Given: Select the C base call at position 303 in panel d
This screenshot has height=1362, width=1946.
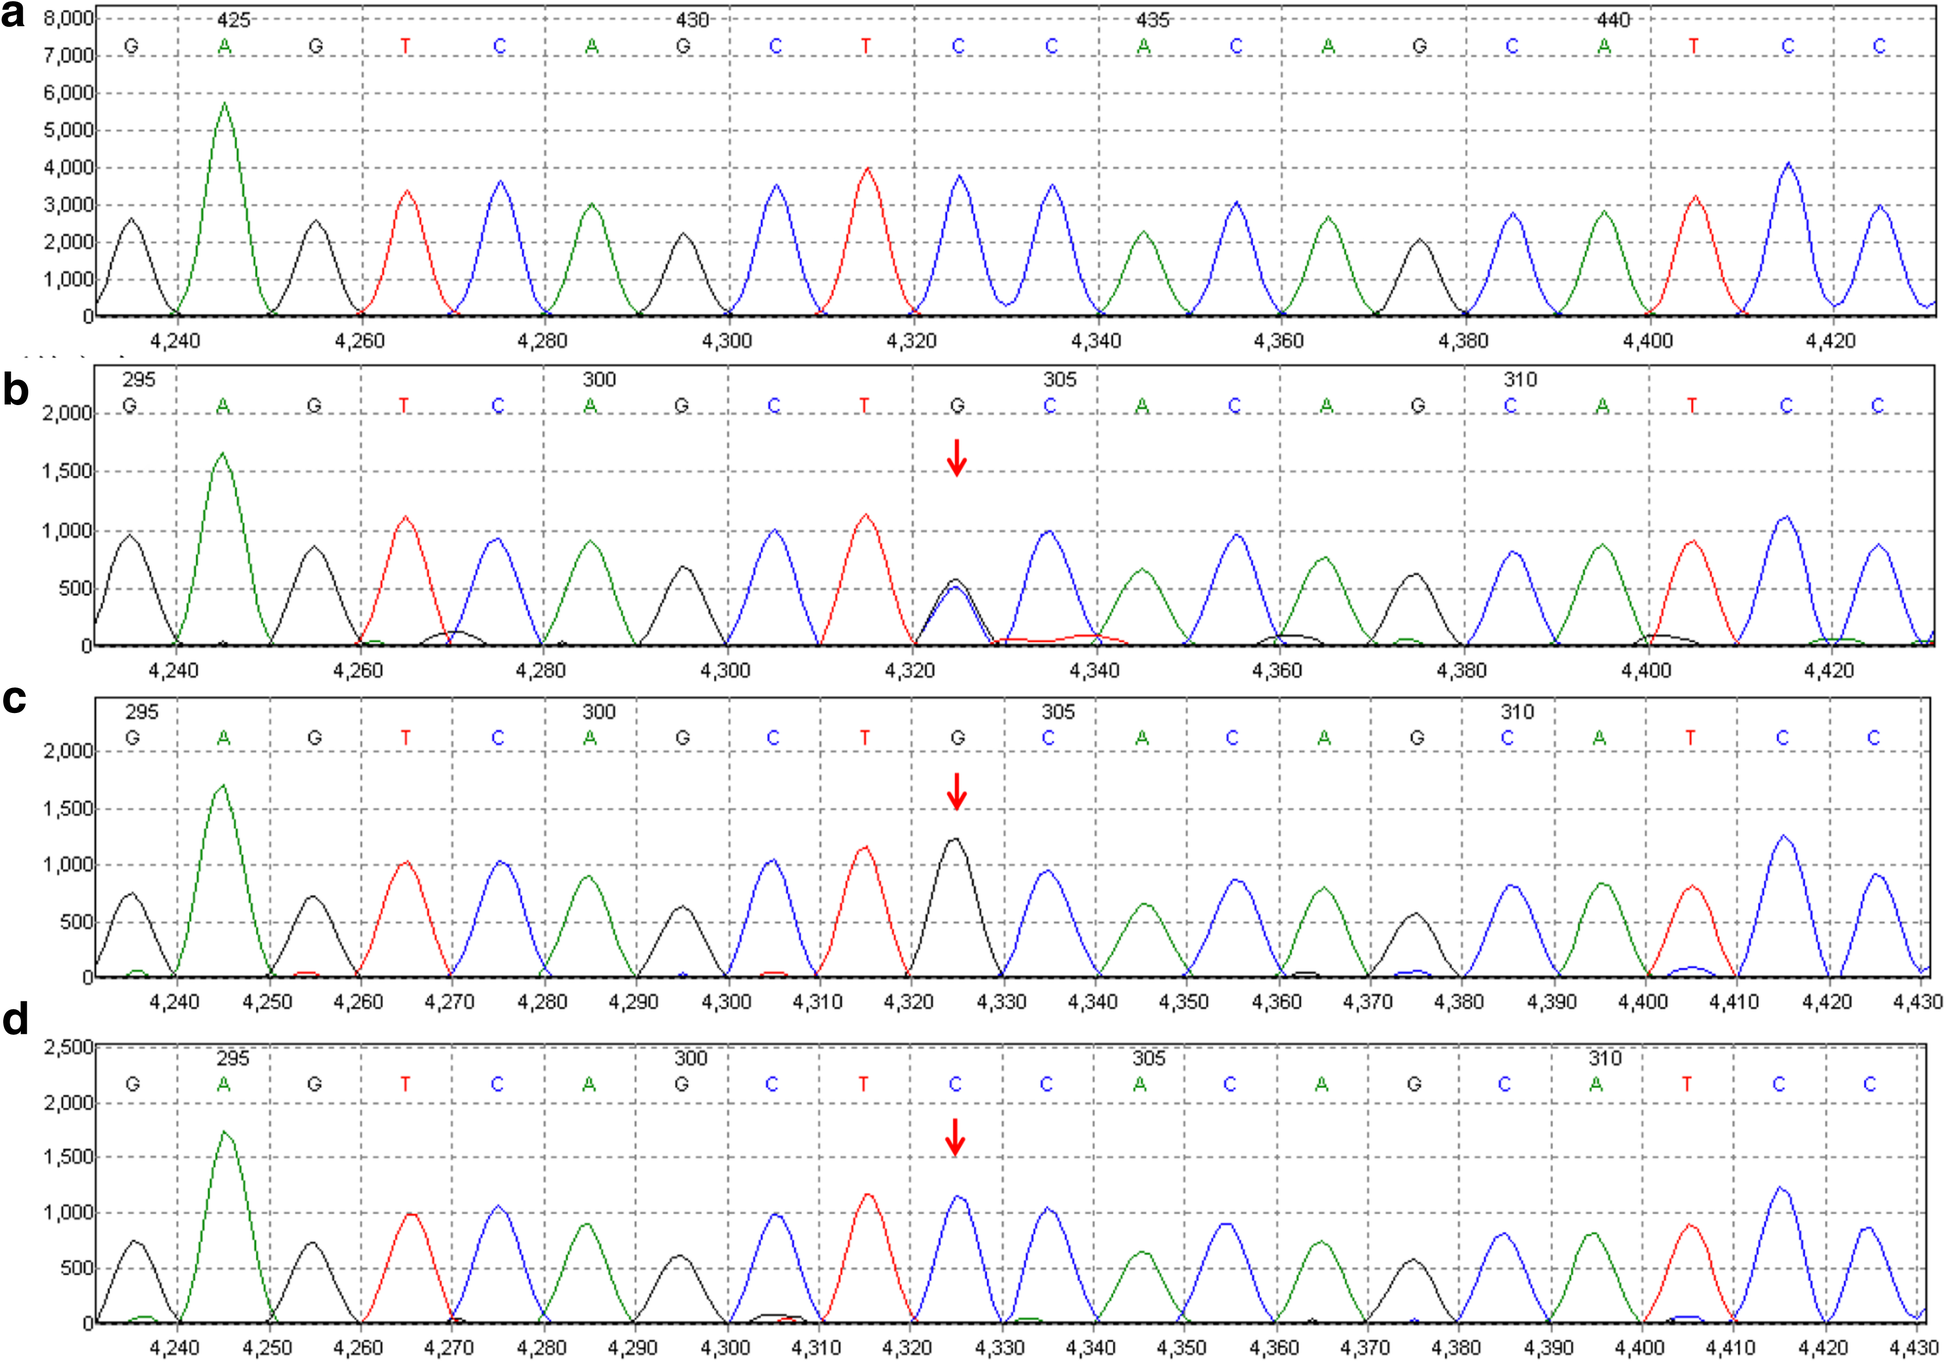Looking at the screenshot, I should (x=954, y=1085).
